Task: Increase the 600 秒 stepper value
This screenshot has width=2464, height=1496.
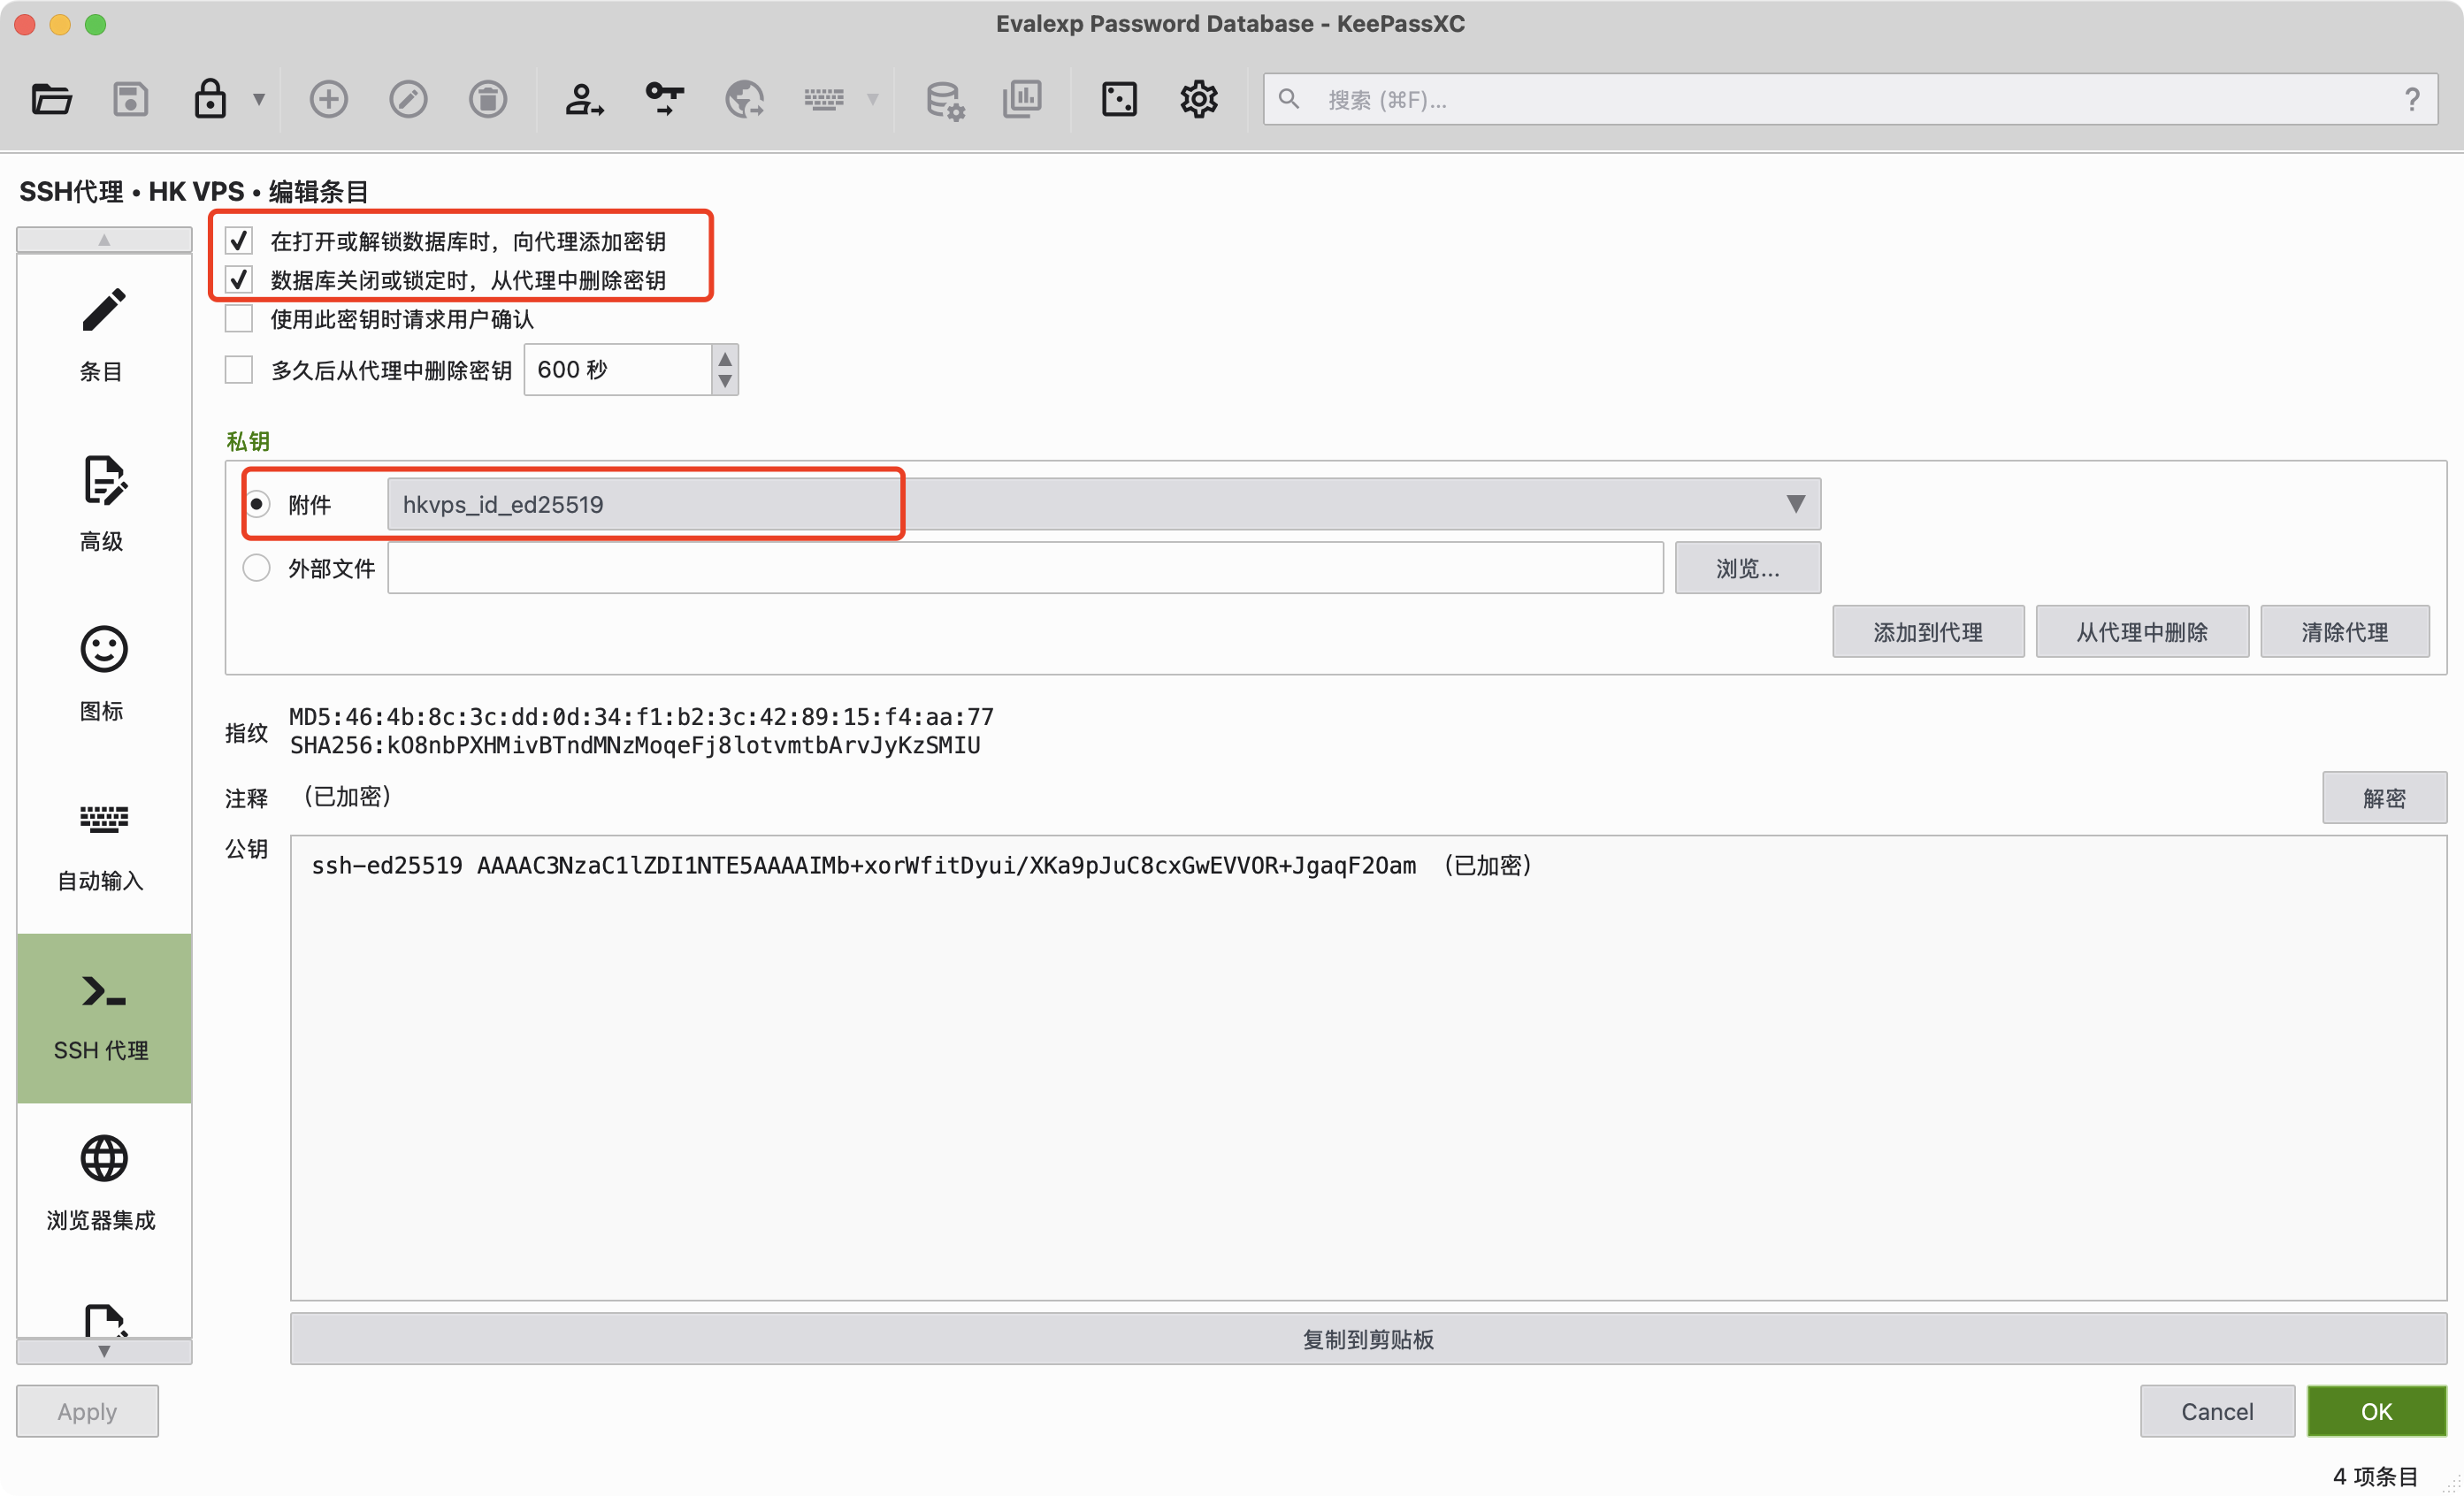Action: pyautogui.click(x=725, y=359)
